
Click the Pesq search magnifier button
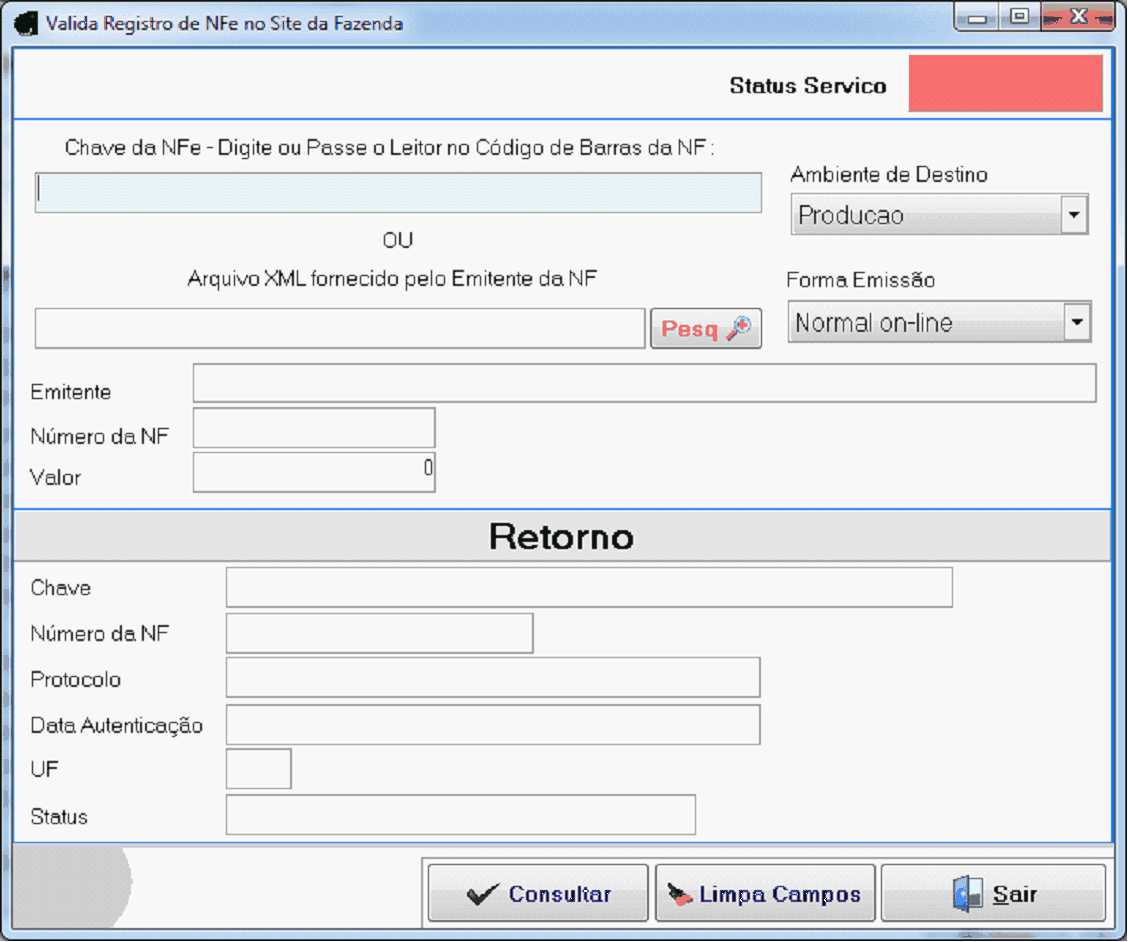(x=705, y=329)
